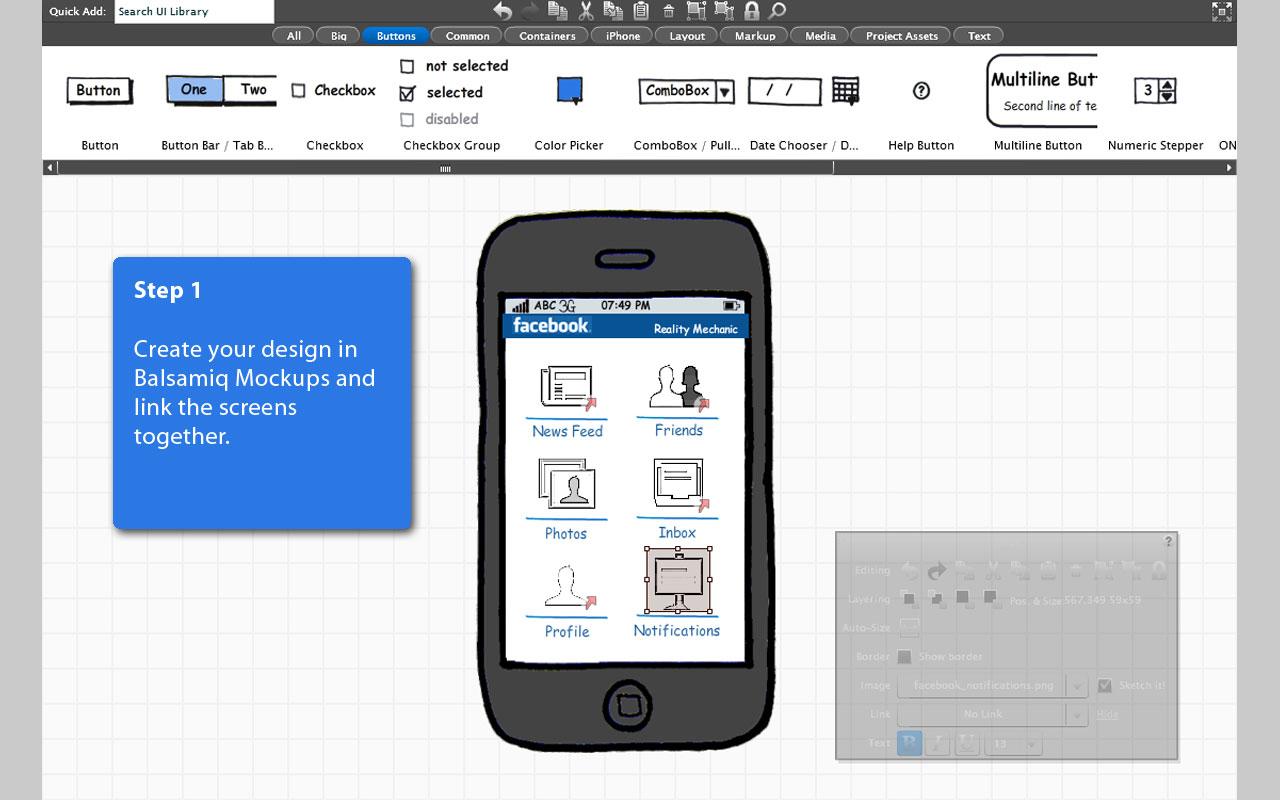
Task: Open the Project Assets tab
Action: (x=901, y=36)
